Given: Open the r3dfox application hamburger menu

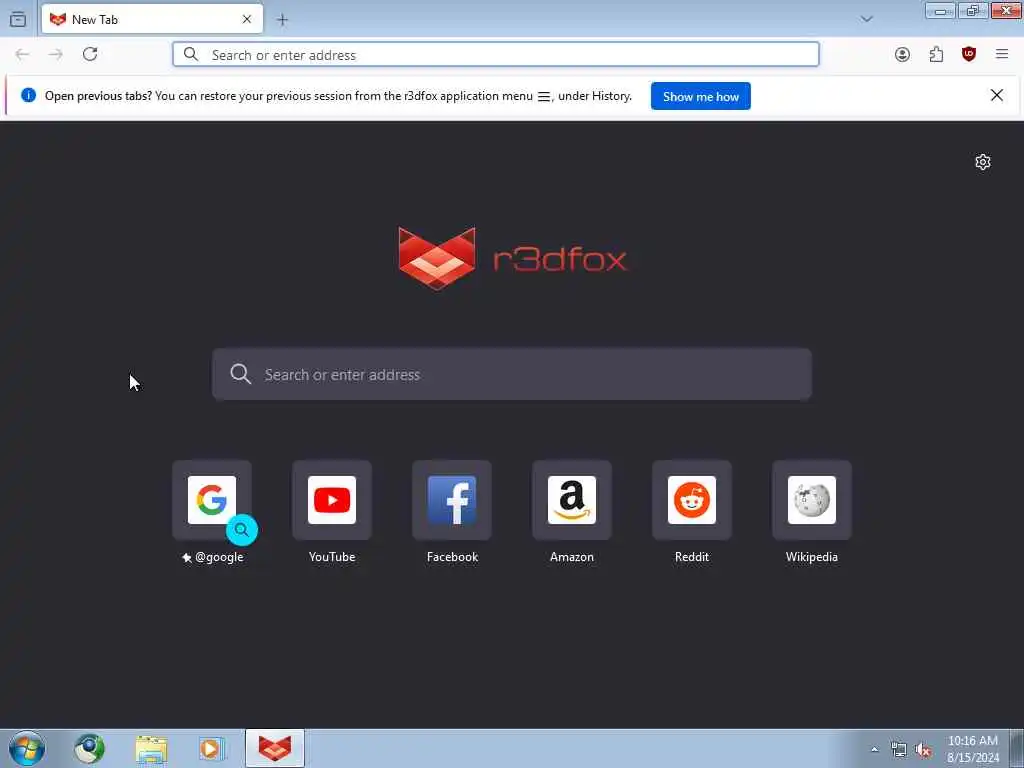Looking at the screenshot, I should tap(1002, 54).
